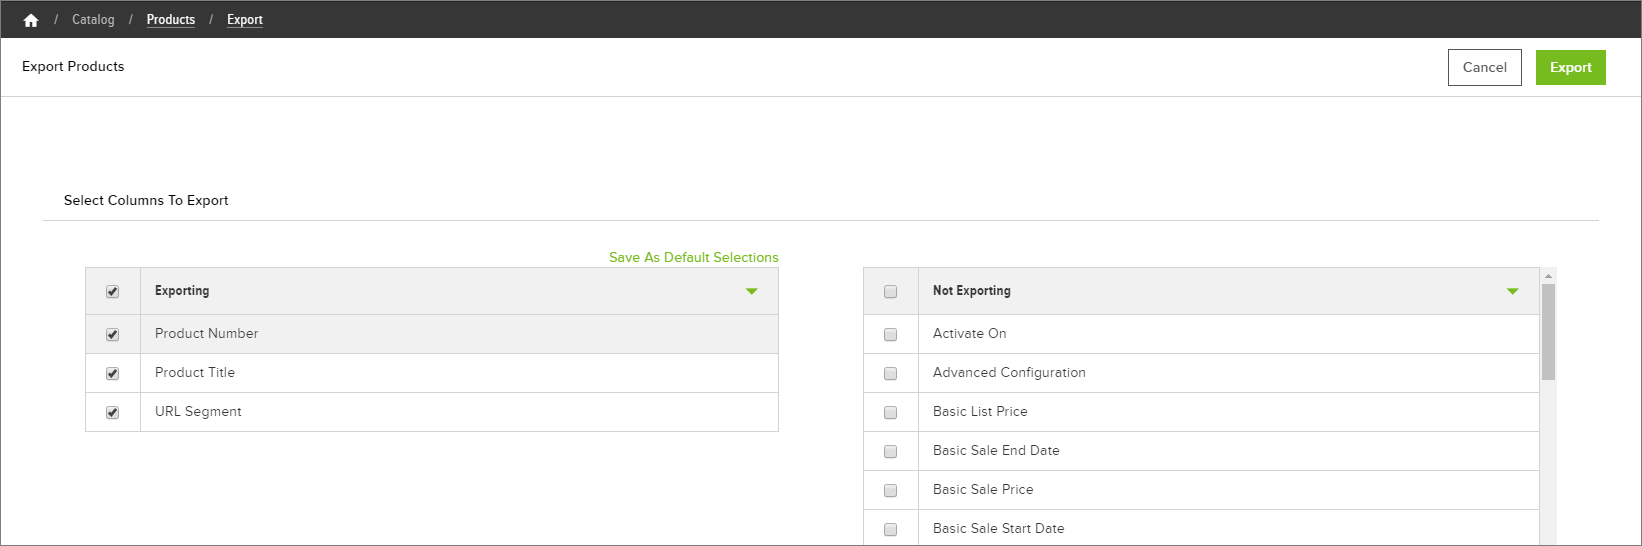Click the Not Exporting list scrollbar
Viewport: 1642px width, 546px height.
click(1548, 332)
